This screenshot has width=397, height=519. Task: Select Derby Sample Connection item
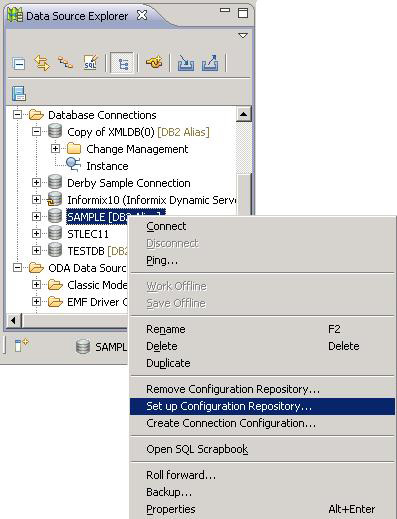129,183
